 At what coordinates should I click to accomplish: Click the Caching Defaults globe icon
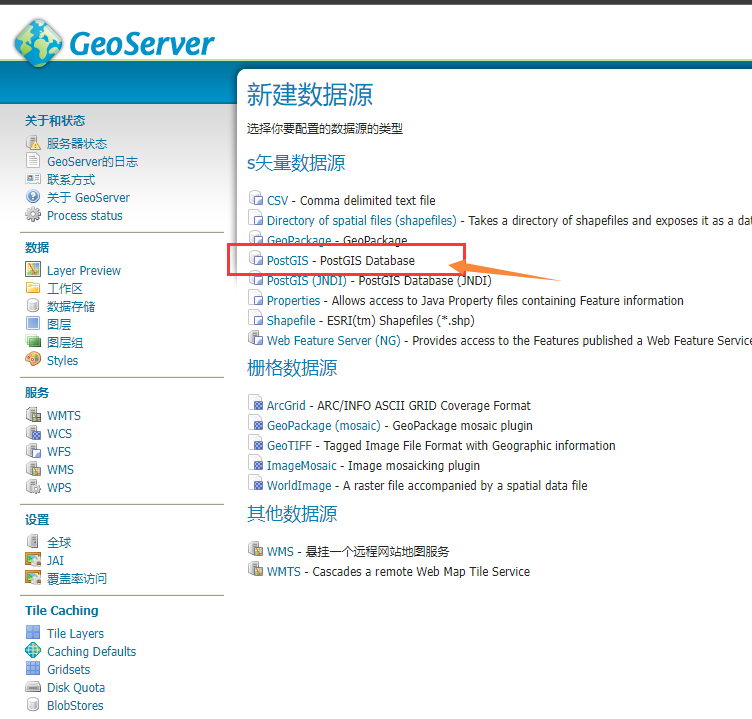point(33,650)
